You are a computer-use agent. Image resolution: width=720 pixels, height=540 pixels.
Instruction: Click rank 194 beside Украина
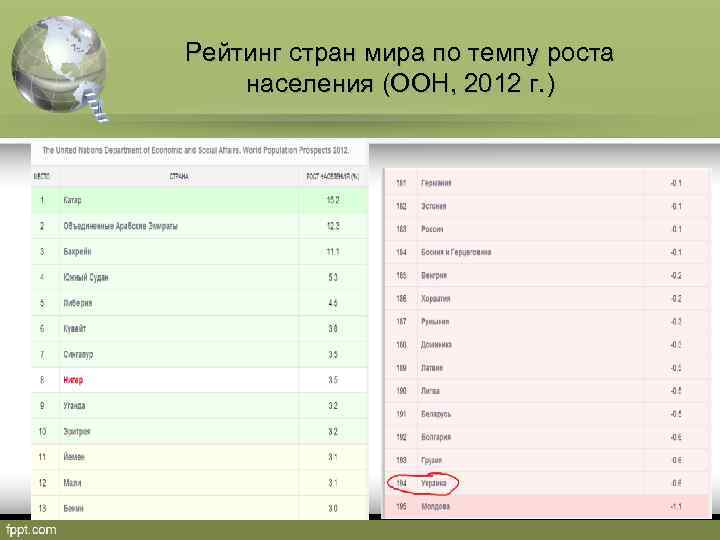coord(401,483)
